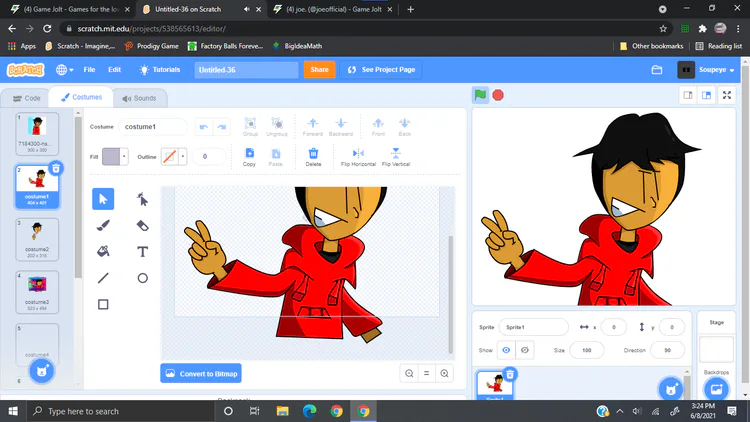750x422 pixels.
Task: Switch to the Code tab
Action: click(26, 98)
